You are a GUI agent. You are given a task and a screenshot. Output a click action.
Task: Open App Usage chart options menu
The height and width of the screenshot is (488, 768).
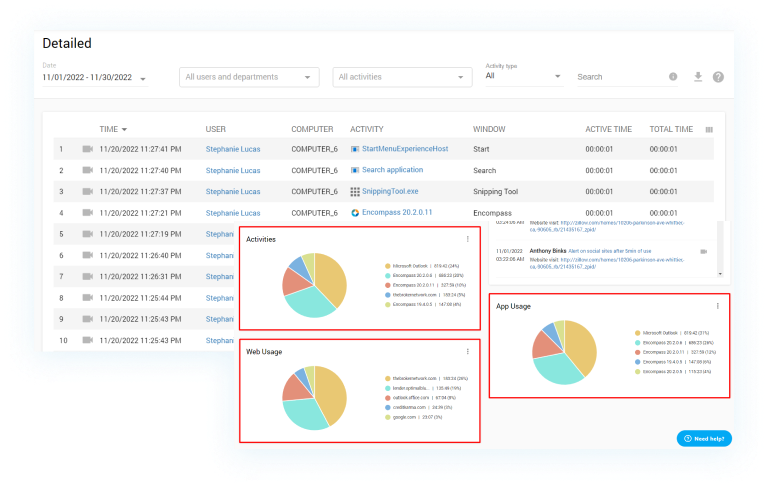point(717,306)
